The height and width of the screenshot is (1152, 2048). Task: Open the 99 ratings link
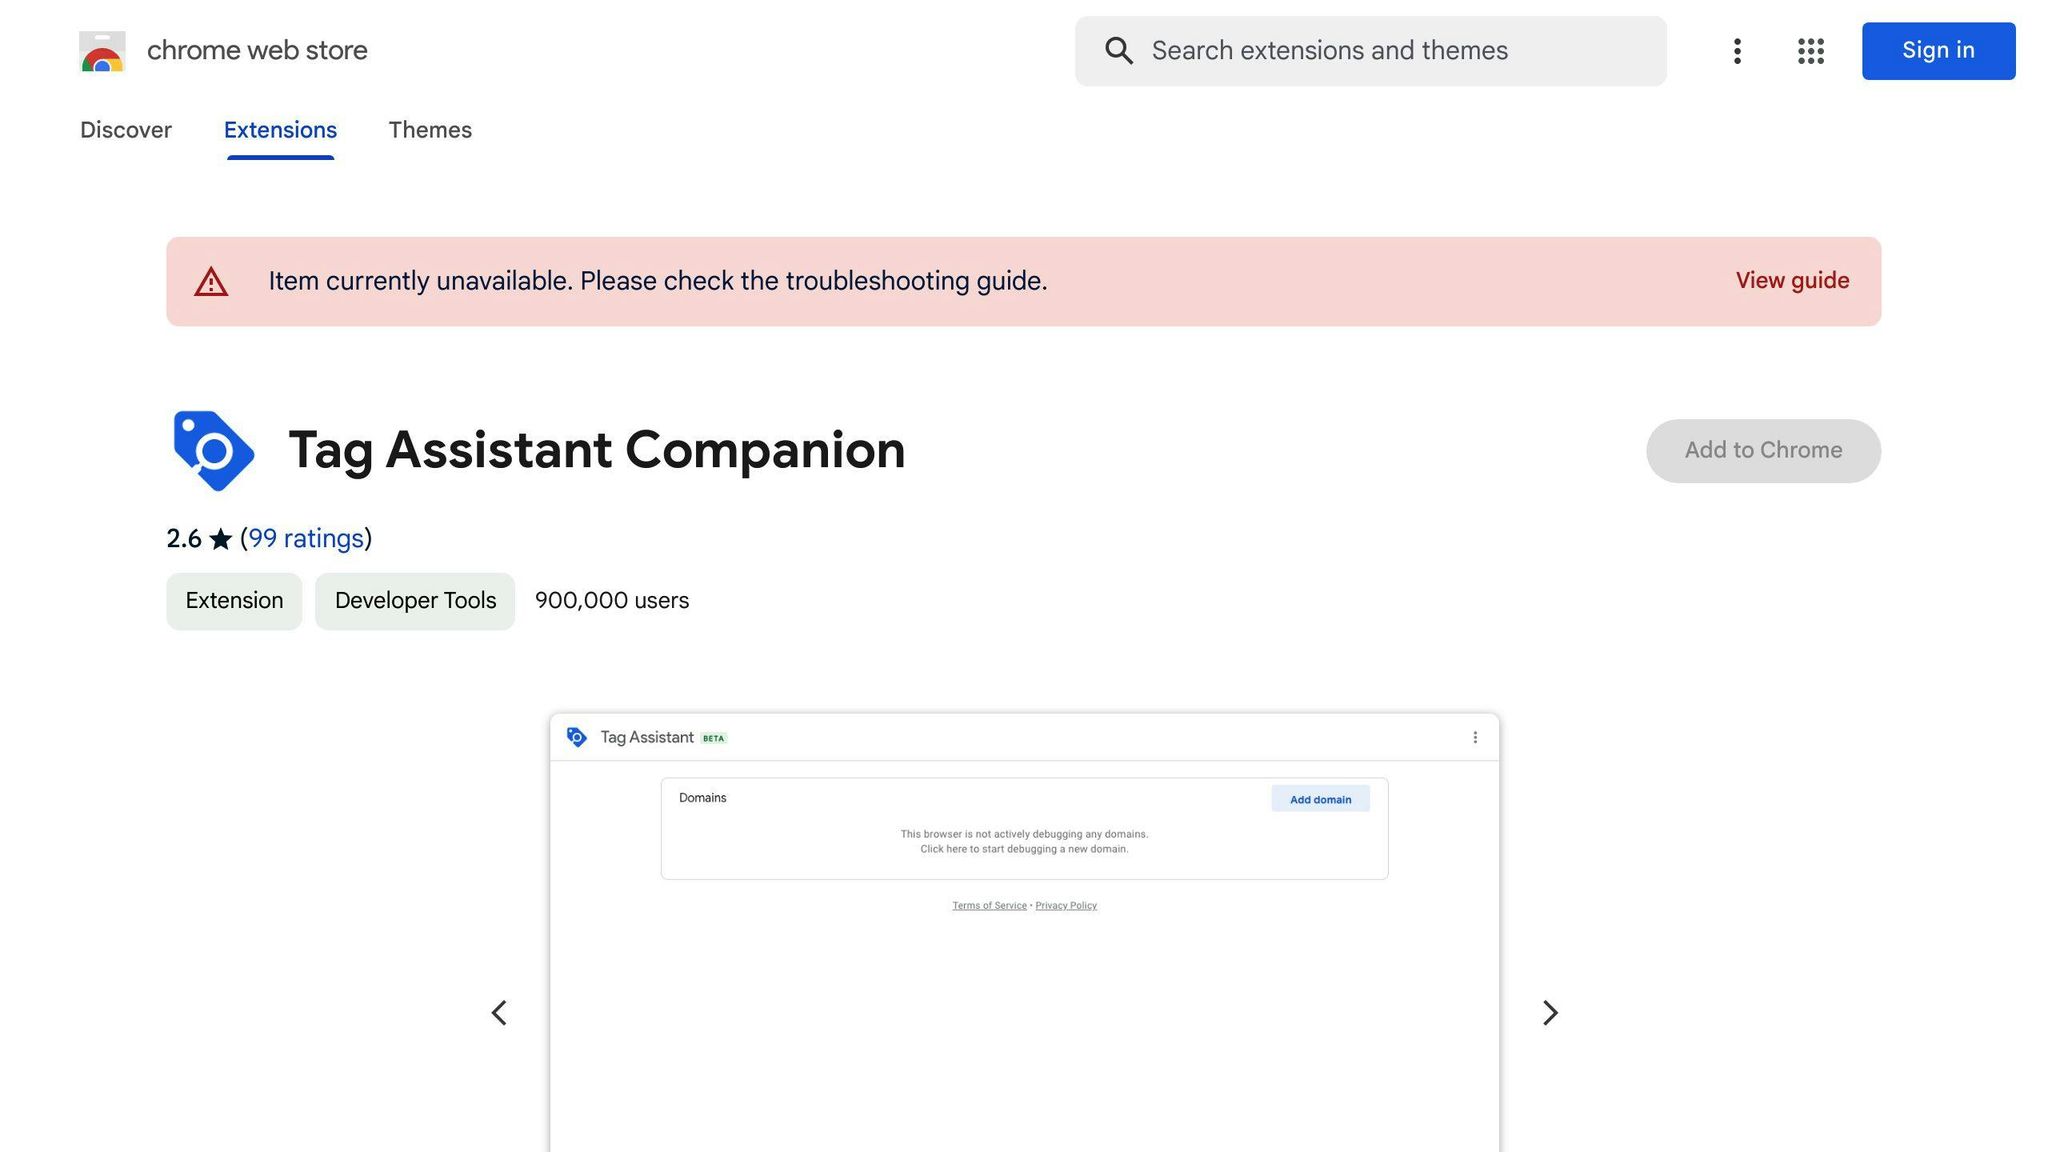306,539
